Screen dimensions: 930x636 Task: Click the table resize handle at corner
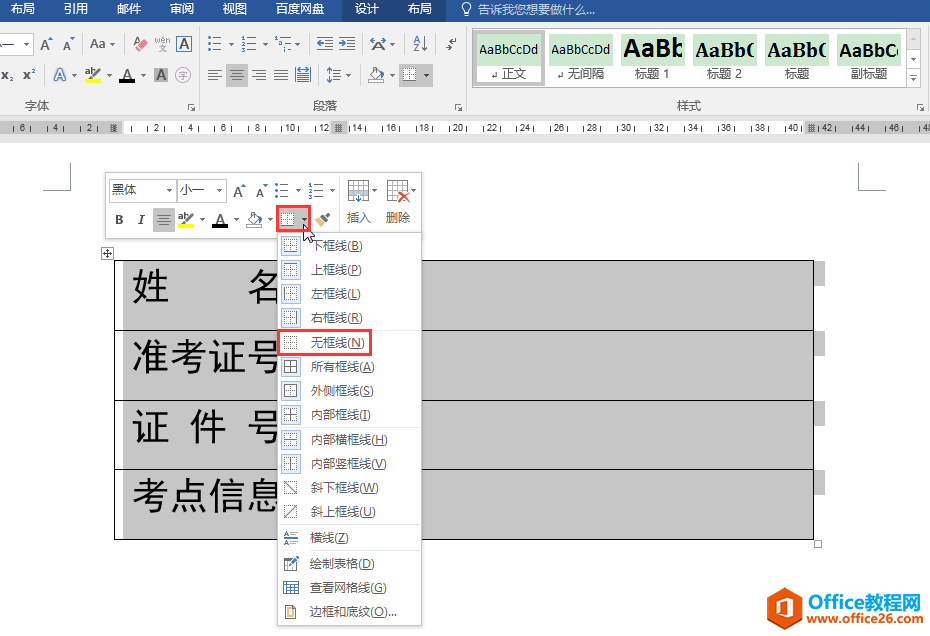(x=818, y=544)
